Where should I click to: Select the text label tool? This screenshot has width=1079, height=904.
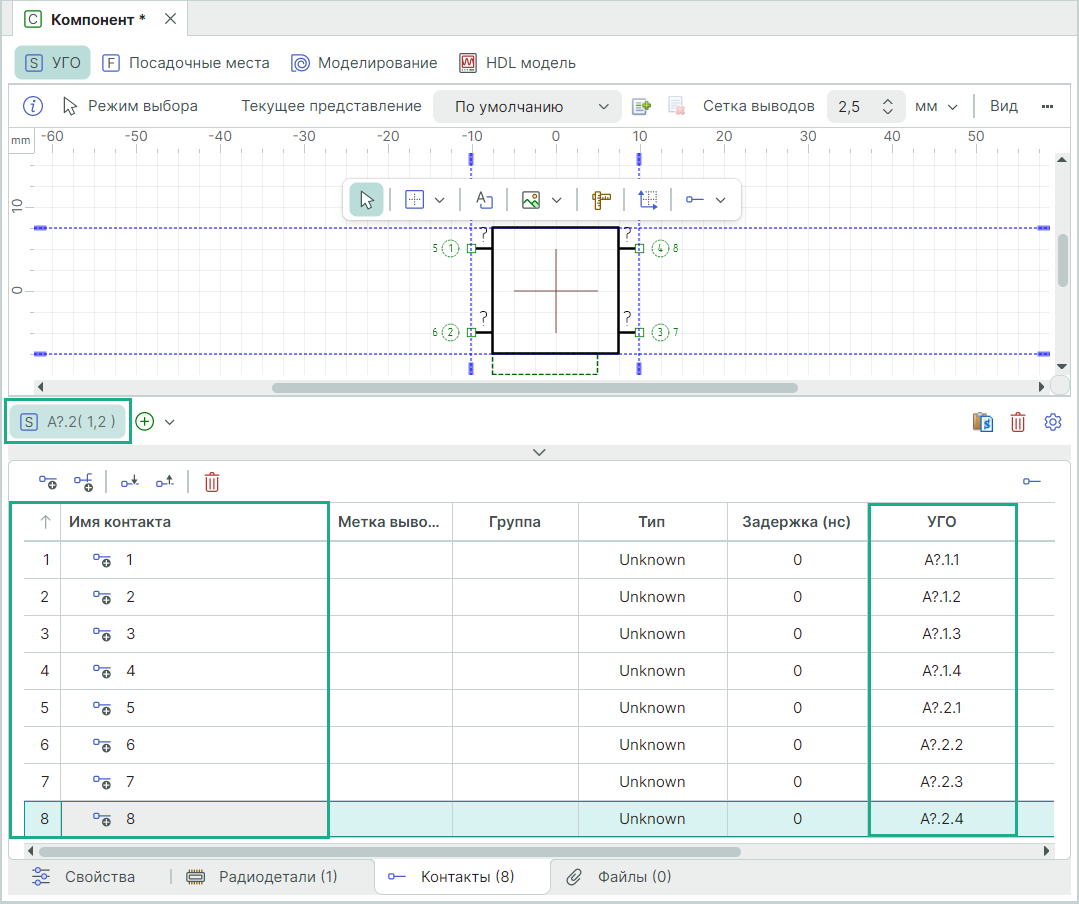tap(484, 199)
